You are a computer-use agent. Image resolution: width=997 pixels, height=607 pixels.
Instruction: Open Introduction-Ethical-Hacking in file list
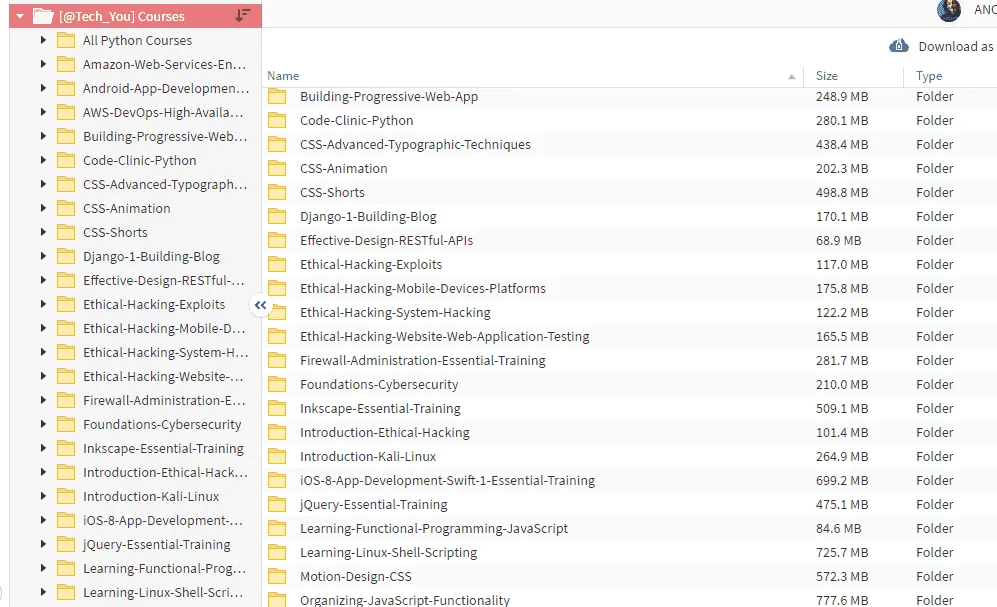[x=385, y=433]
